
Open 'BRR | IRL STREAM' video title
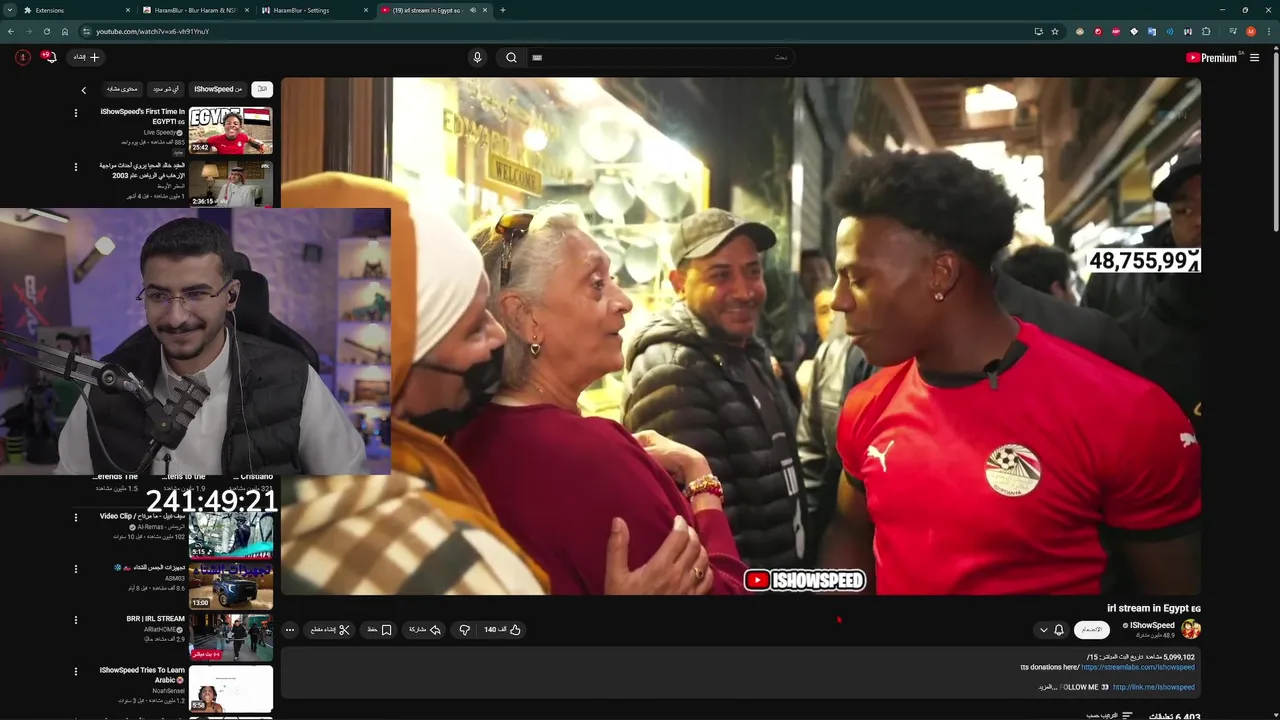coord(155,619)
